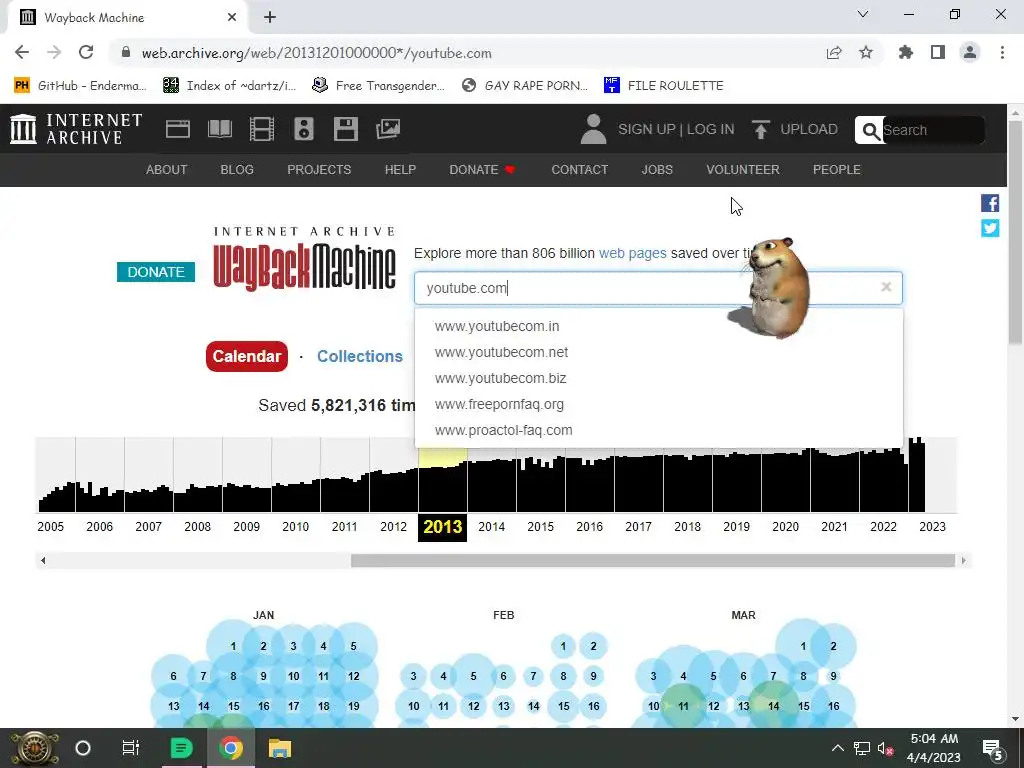
Task: Show hidden system tray icons
Action: [x=838, y=748]
